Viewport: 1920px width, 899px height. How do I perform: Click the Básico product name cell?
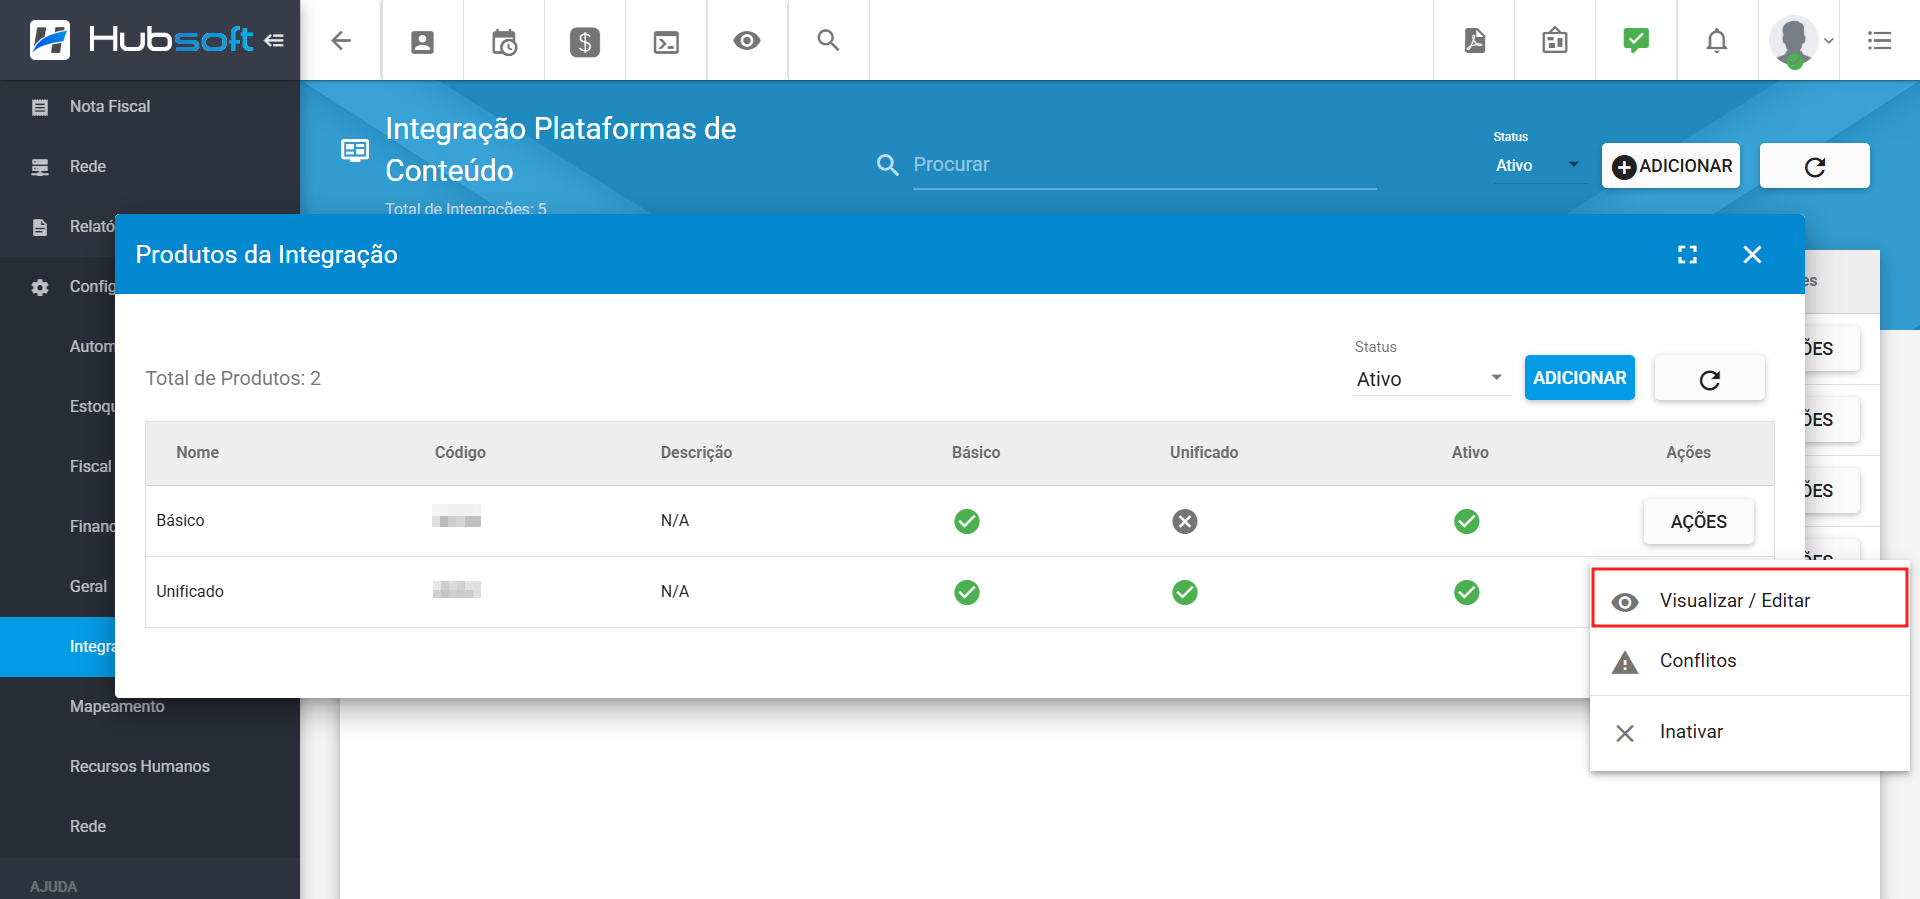[180, 520]
